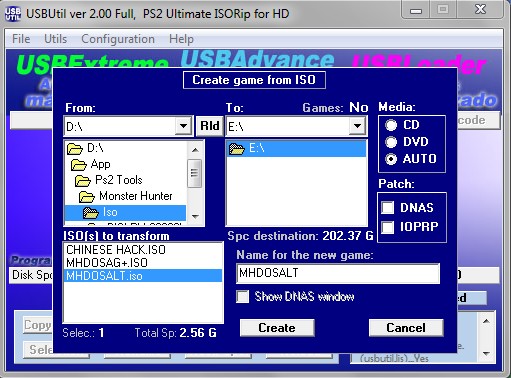Close the USBUtil window

point(480,10)
